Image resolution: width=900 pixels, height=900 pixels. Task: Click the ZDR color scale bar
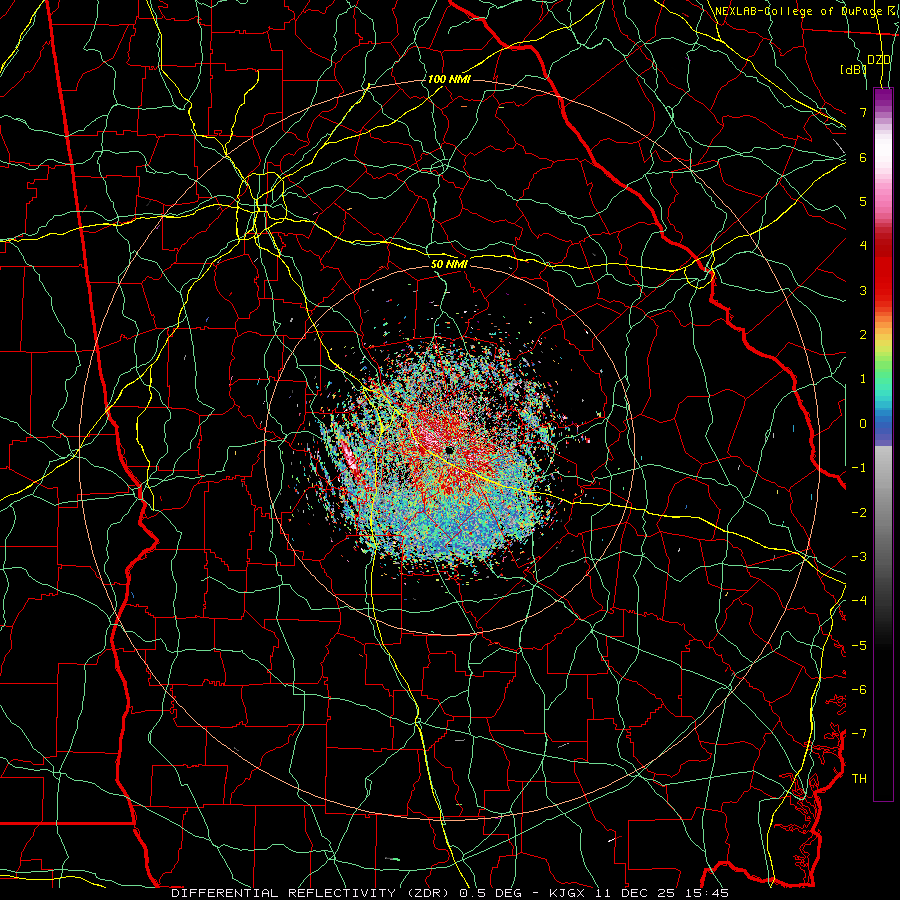coord(883,444)
